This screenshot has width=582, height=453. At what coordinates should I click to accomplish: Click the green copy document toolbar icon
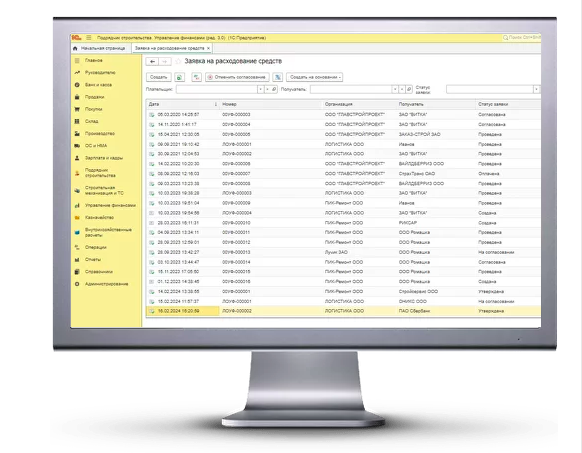tap(179, 77)
